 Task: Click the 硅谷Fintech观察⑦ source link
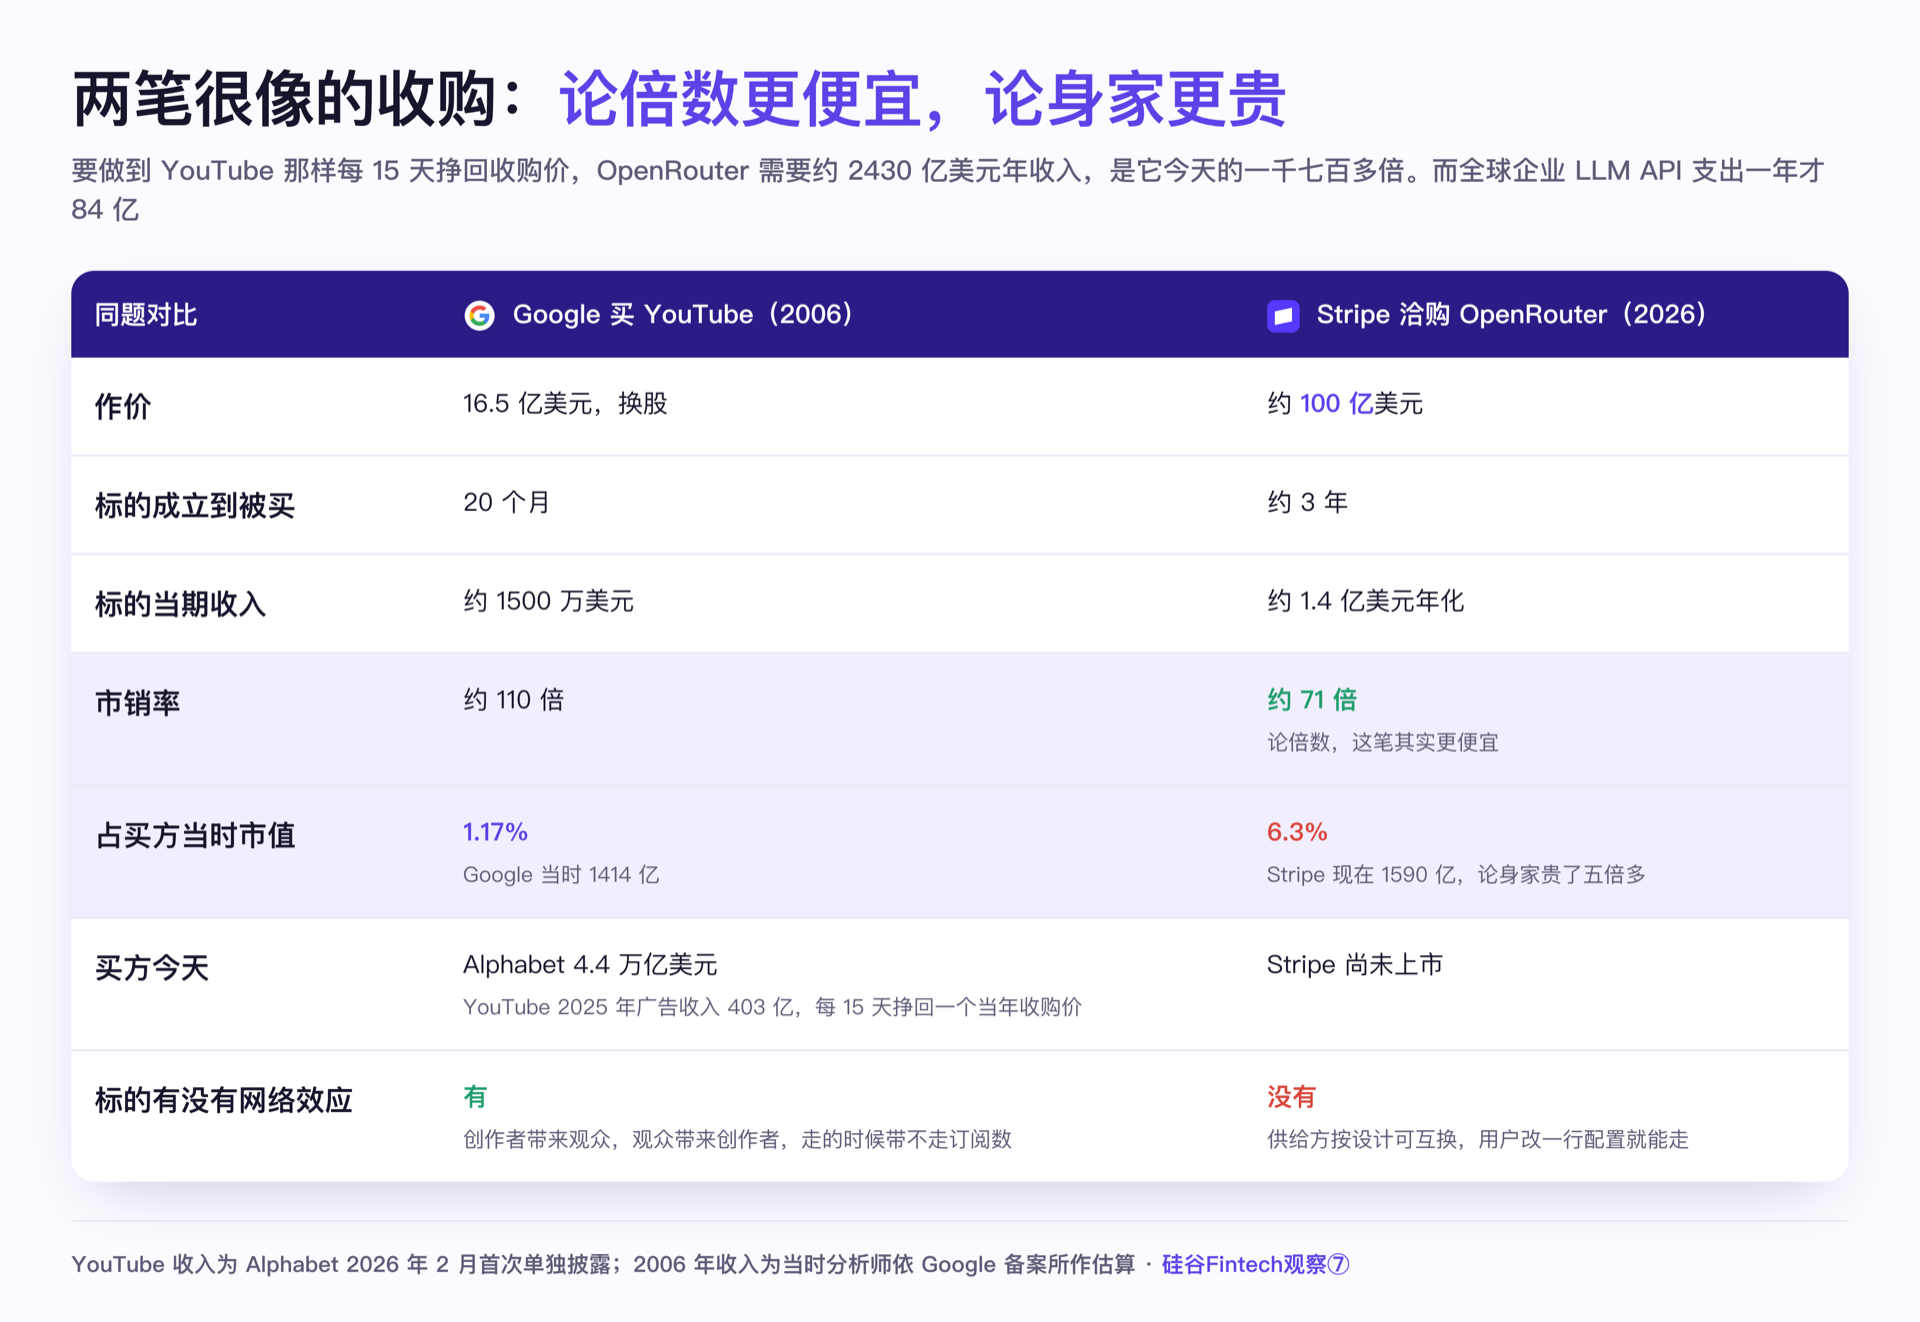(1256, 1264)
